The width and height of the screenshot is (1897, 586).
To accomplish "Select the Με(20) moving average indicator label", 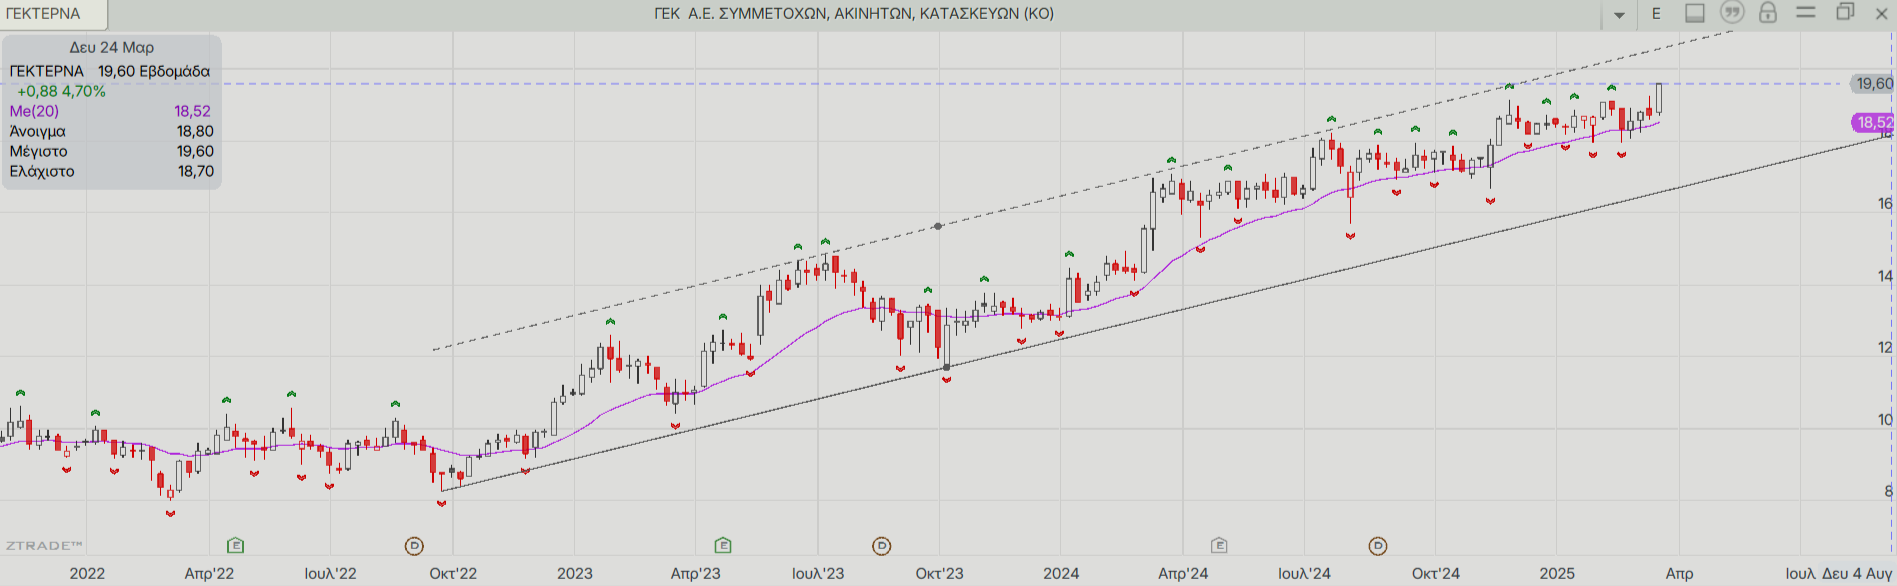I will (34, 111).
